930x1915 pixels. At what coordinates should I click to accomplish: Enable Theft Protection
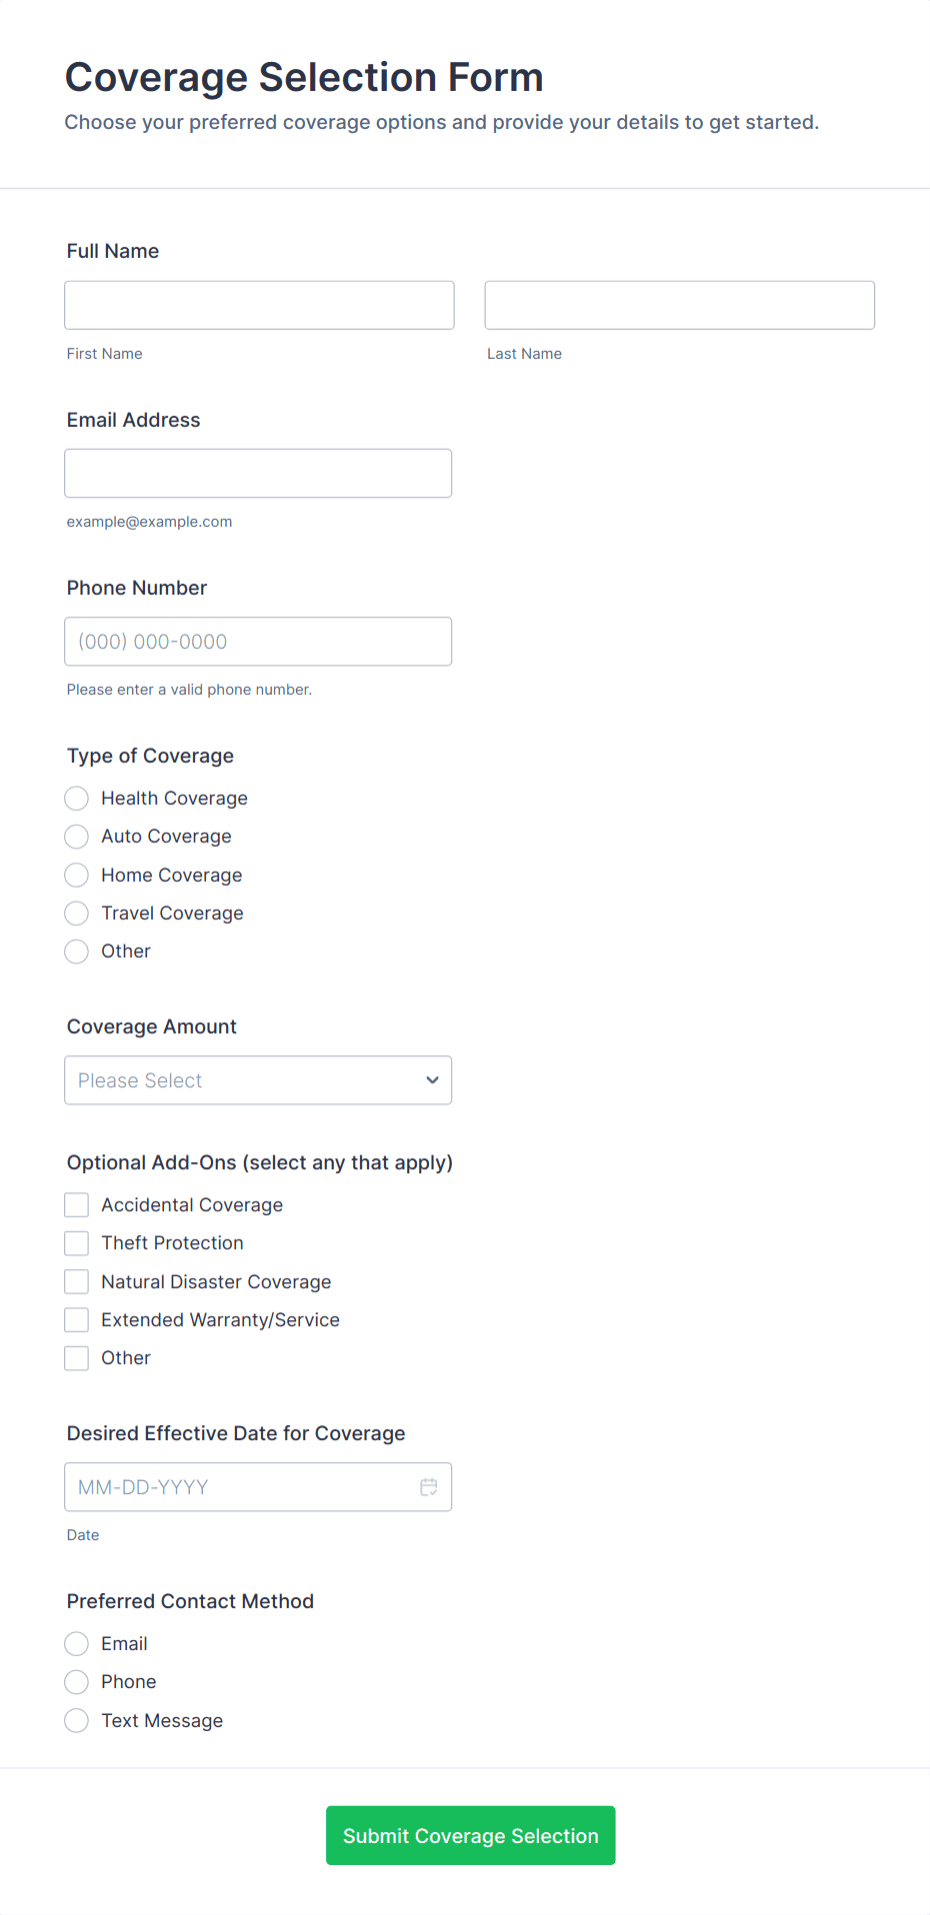click(76, 1243)
